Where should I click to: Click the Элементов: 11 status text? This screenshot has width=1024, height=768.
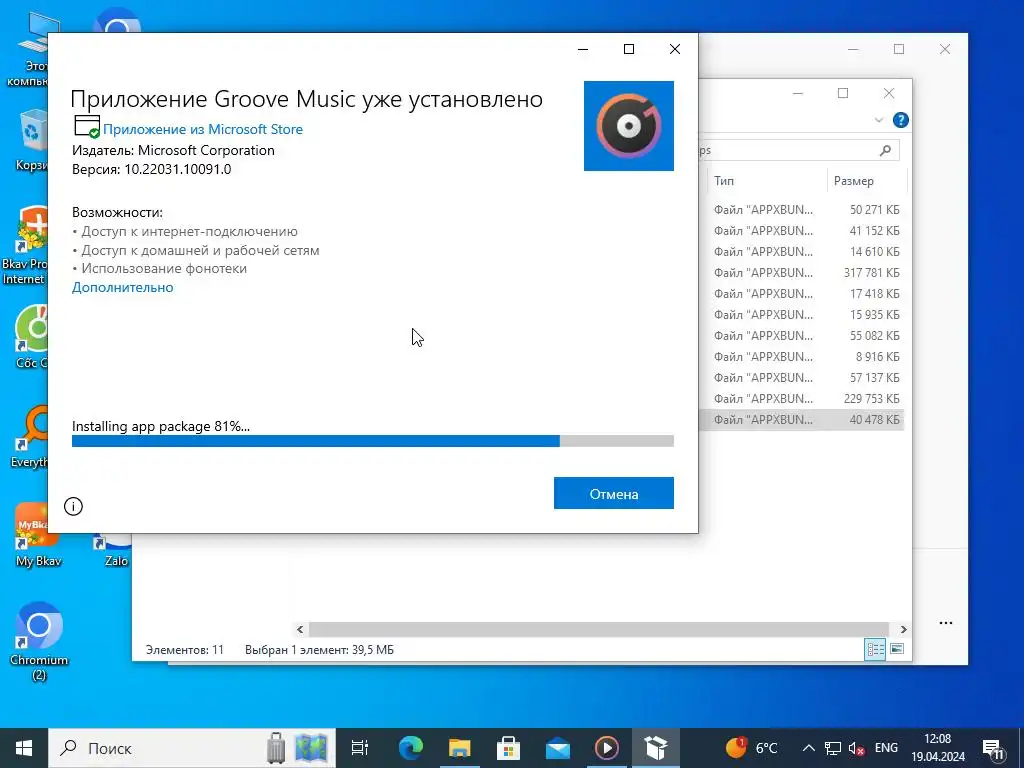pyautogui.click(x=185, y=650)
